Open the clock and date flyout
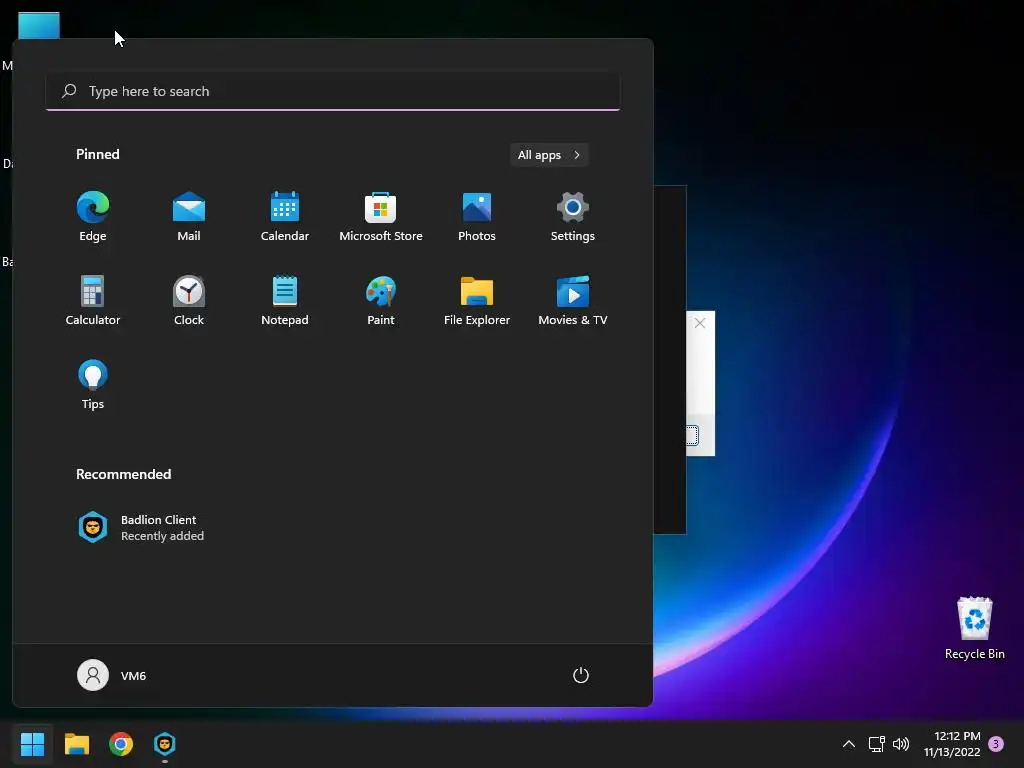 952,744
